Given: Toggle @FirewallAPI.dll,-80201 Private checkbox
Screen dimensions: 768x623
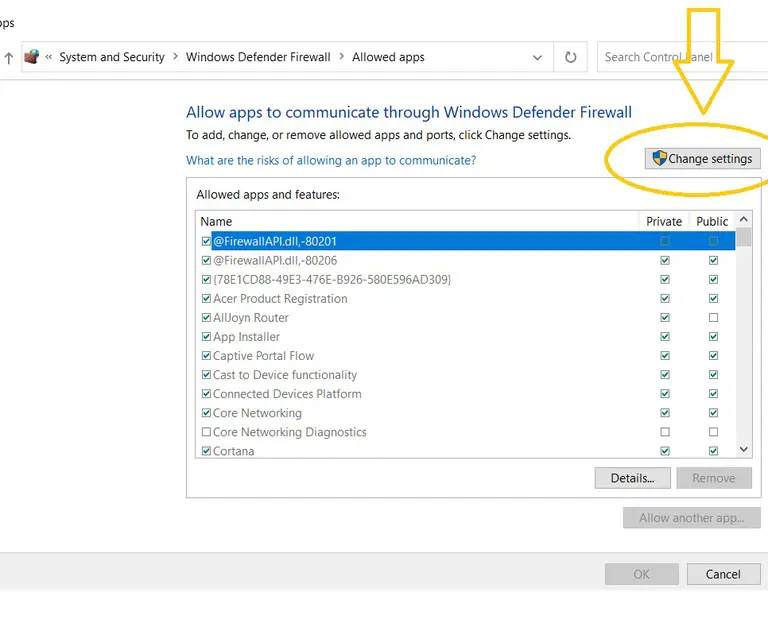Looking at the screenshot, I should click(x=665, y=241).
